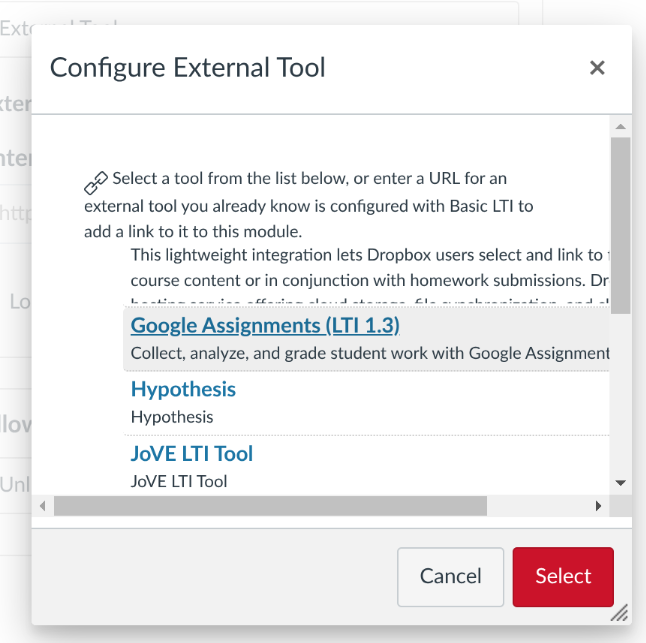Viewport: 646px width, 643px height.
Task: Confirm with the red Select button
Action: pos(563,577)
